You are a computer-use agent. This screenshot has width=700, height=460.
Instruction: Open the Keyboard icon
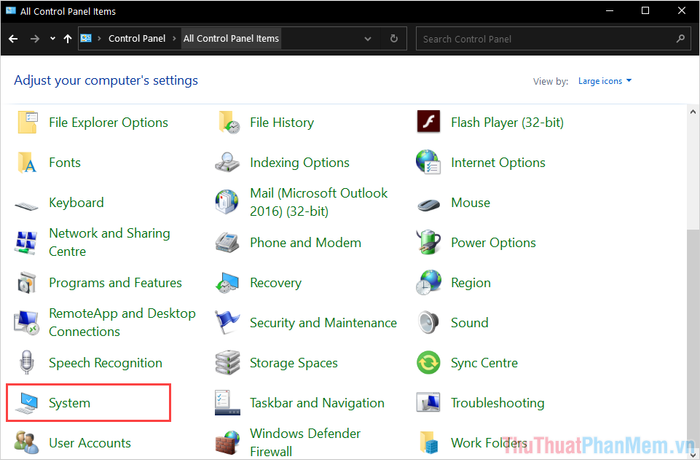(x=26, y=206)
